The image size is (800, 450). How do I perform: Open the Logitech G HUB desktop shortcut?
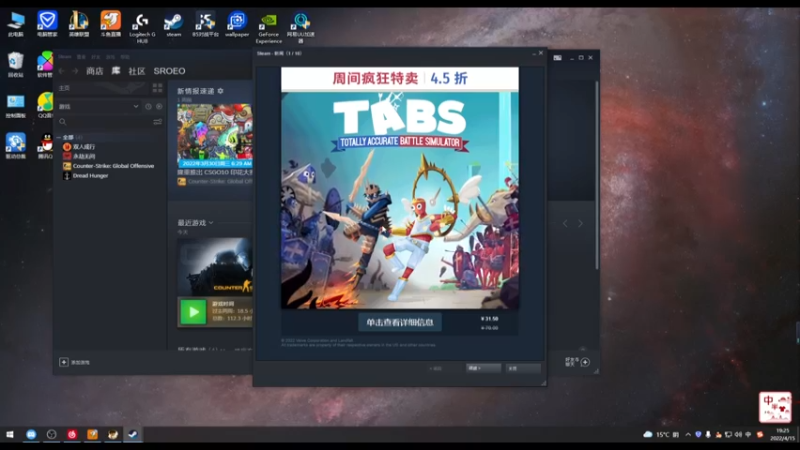tap(142, 28)
